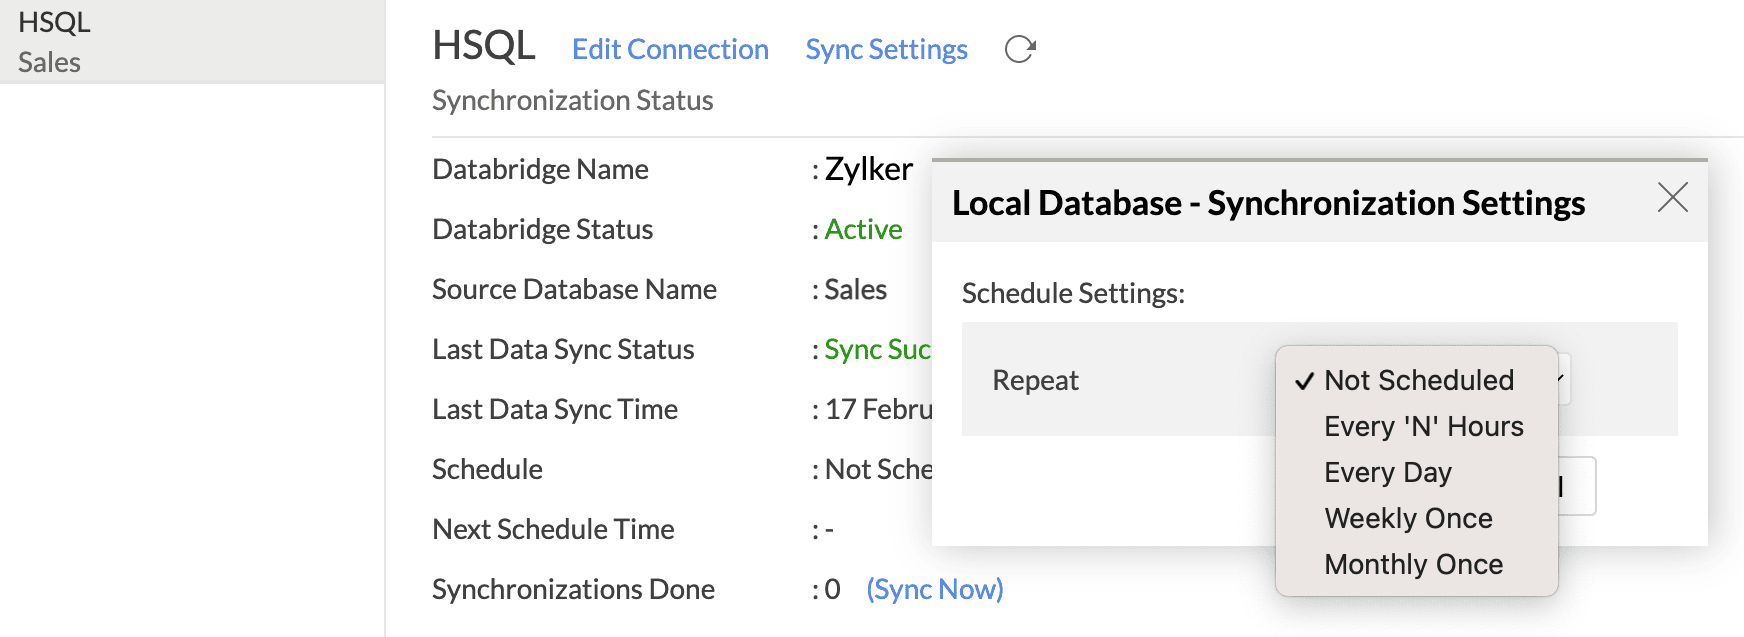Choose Every 'N' Hours option
Viewport: 1744px width, 637px height.
pos(1423,426)
